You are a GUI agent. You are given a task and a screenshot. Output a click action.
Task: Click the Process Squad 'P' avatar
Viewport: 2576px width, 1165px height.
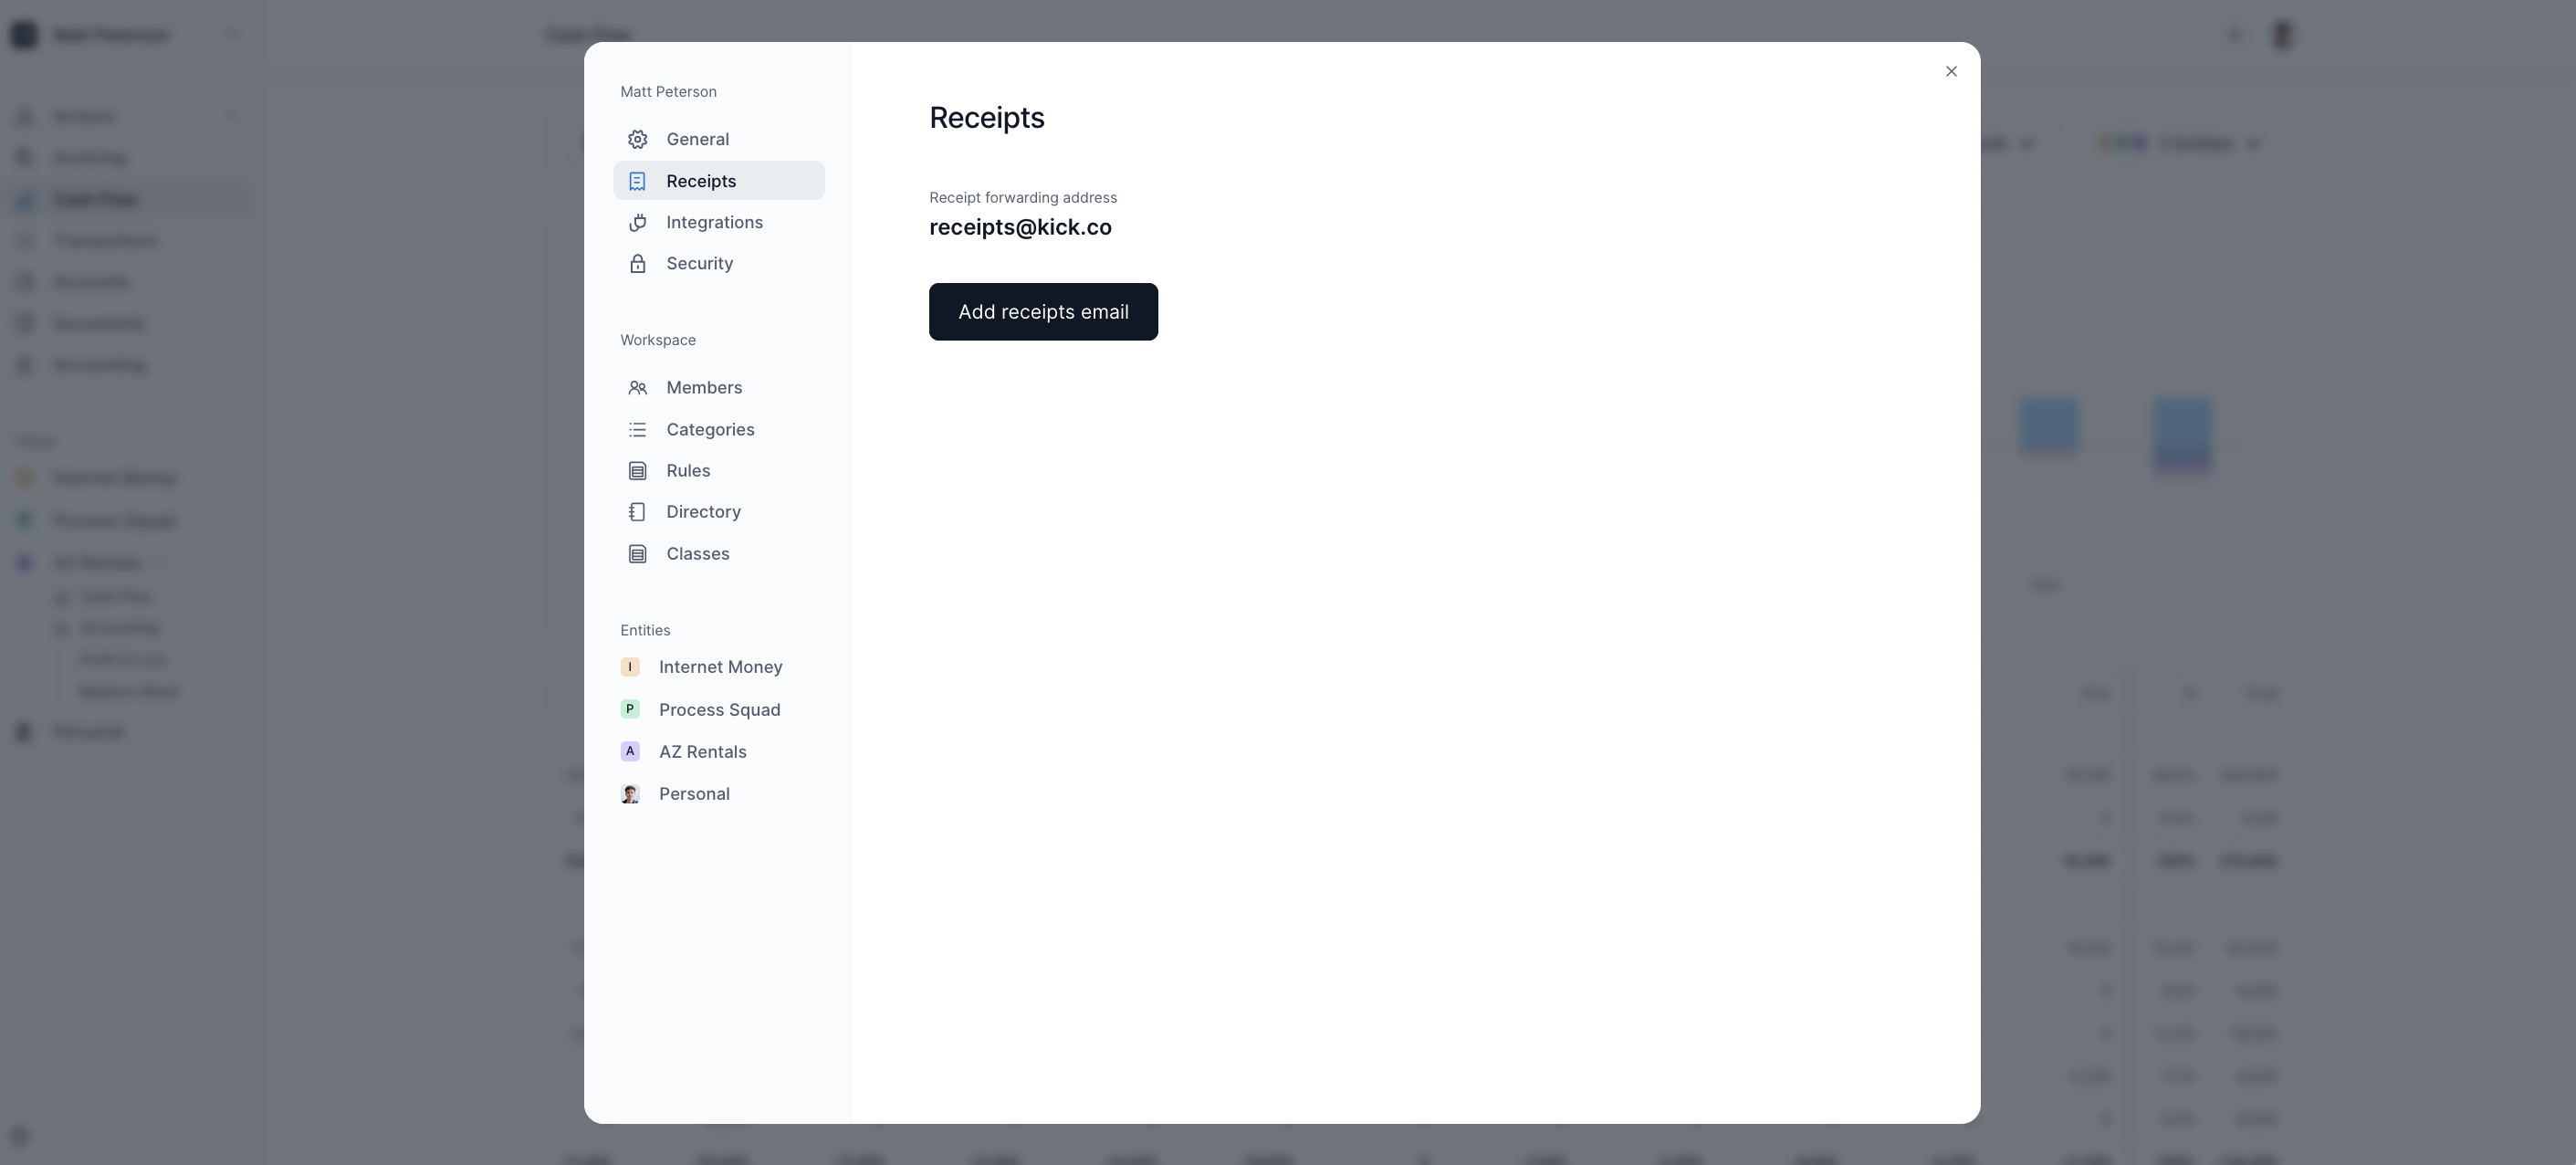tap(630, 709)
